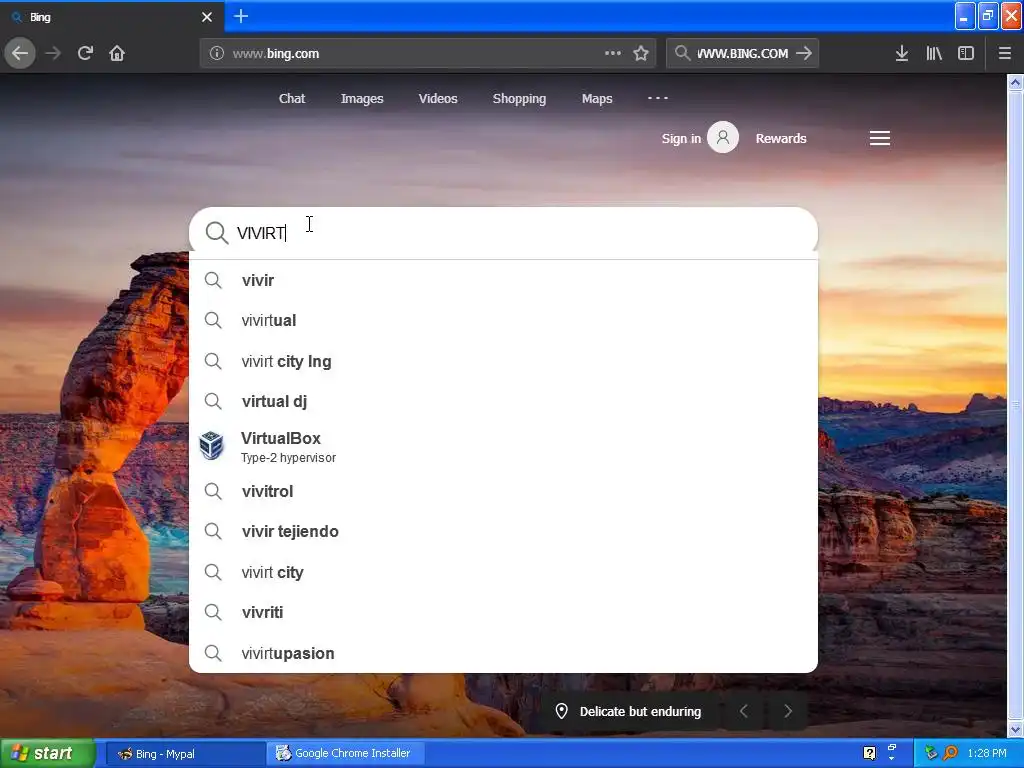Go back with the browser back arrow
This screenshot has height=768, width=1024.
(20, 53)
